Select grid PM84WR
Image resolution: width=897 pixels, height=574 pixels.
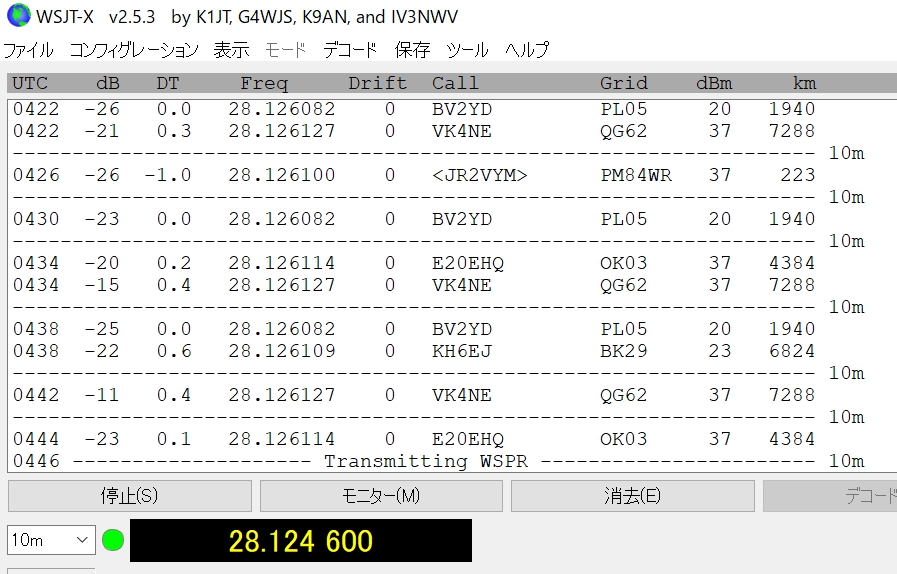(636, 175)
